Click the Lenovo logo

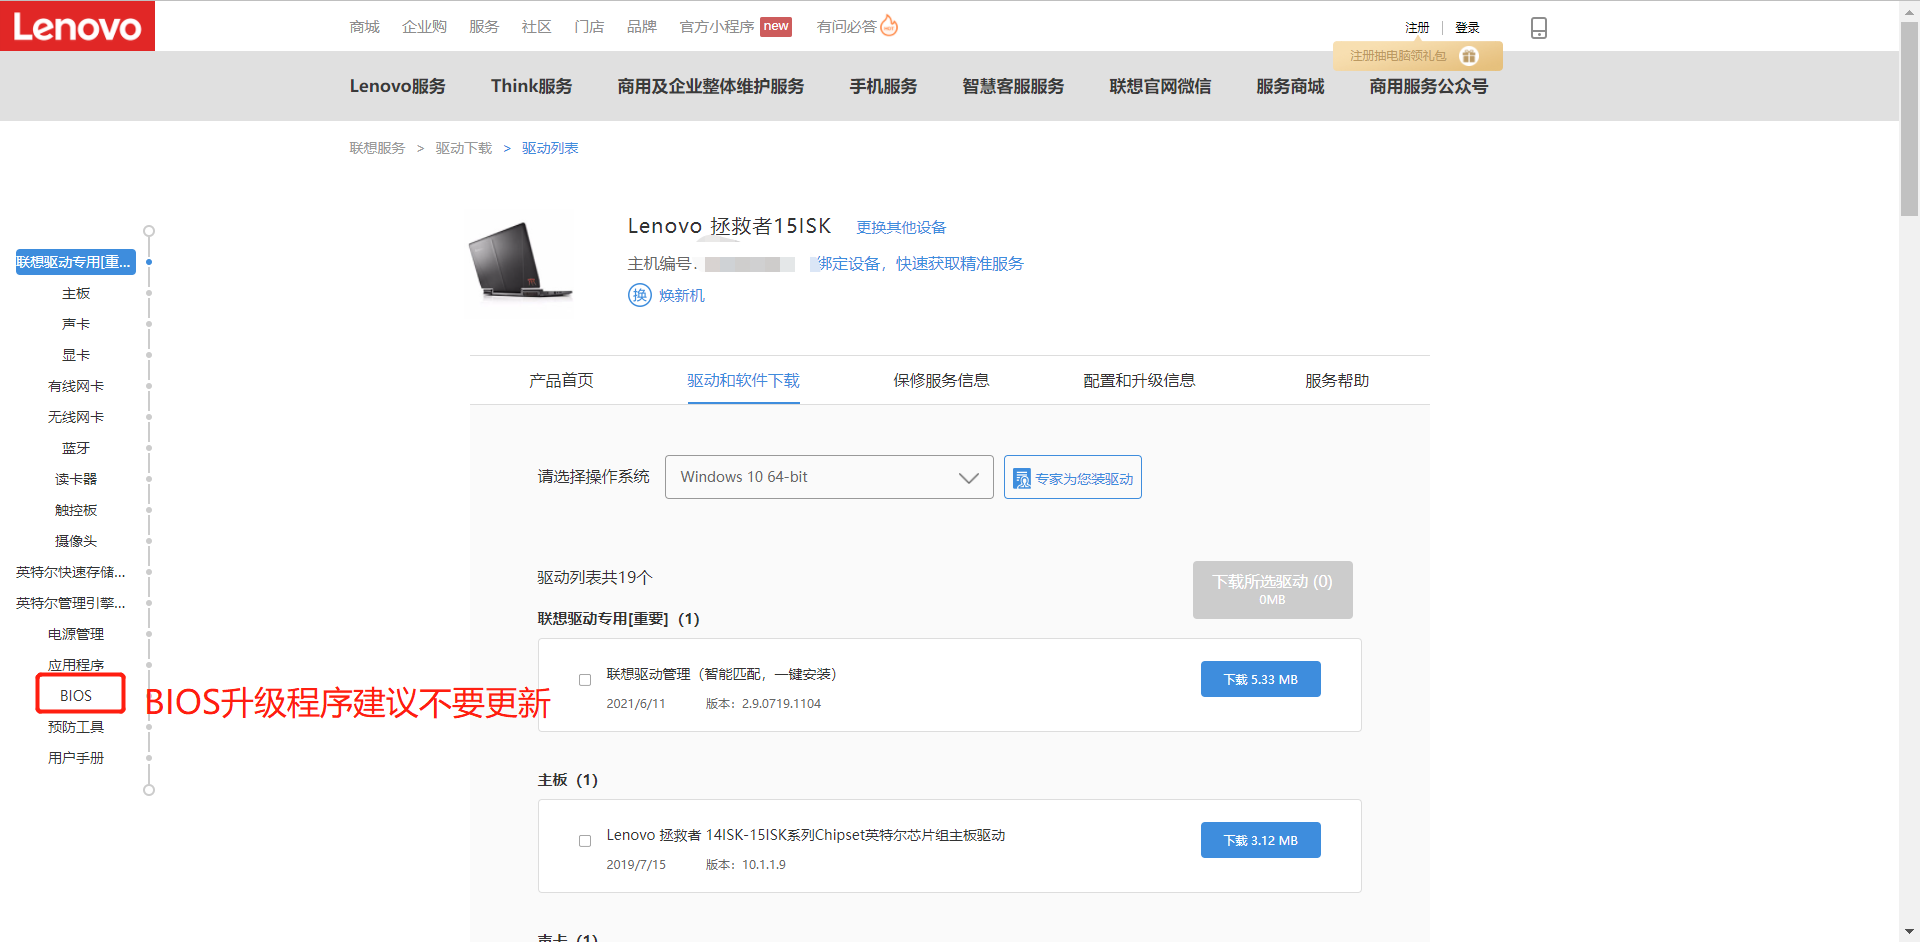pyautogui.click(x=77, y=25)
